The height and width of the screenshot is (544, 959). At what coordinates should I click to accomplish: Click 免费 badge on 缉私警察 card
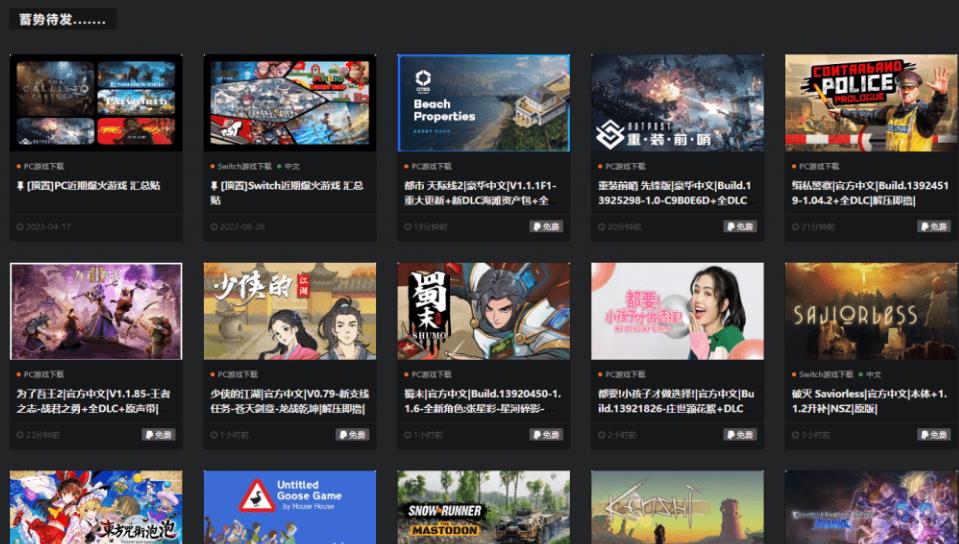point(934,226)
